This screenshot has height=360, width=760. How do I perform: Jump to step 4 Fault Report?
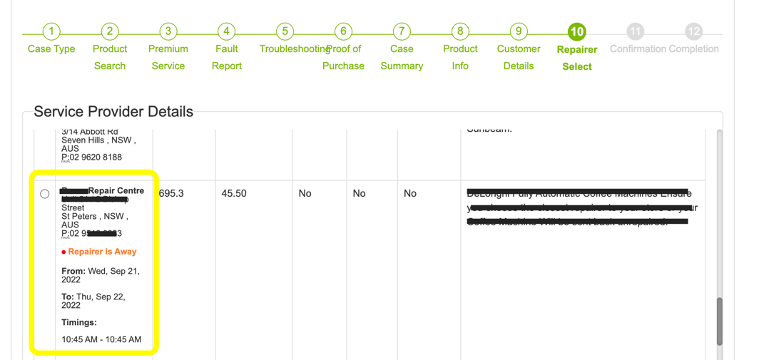tap(226, 32)
